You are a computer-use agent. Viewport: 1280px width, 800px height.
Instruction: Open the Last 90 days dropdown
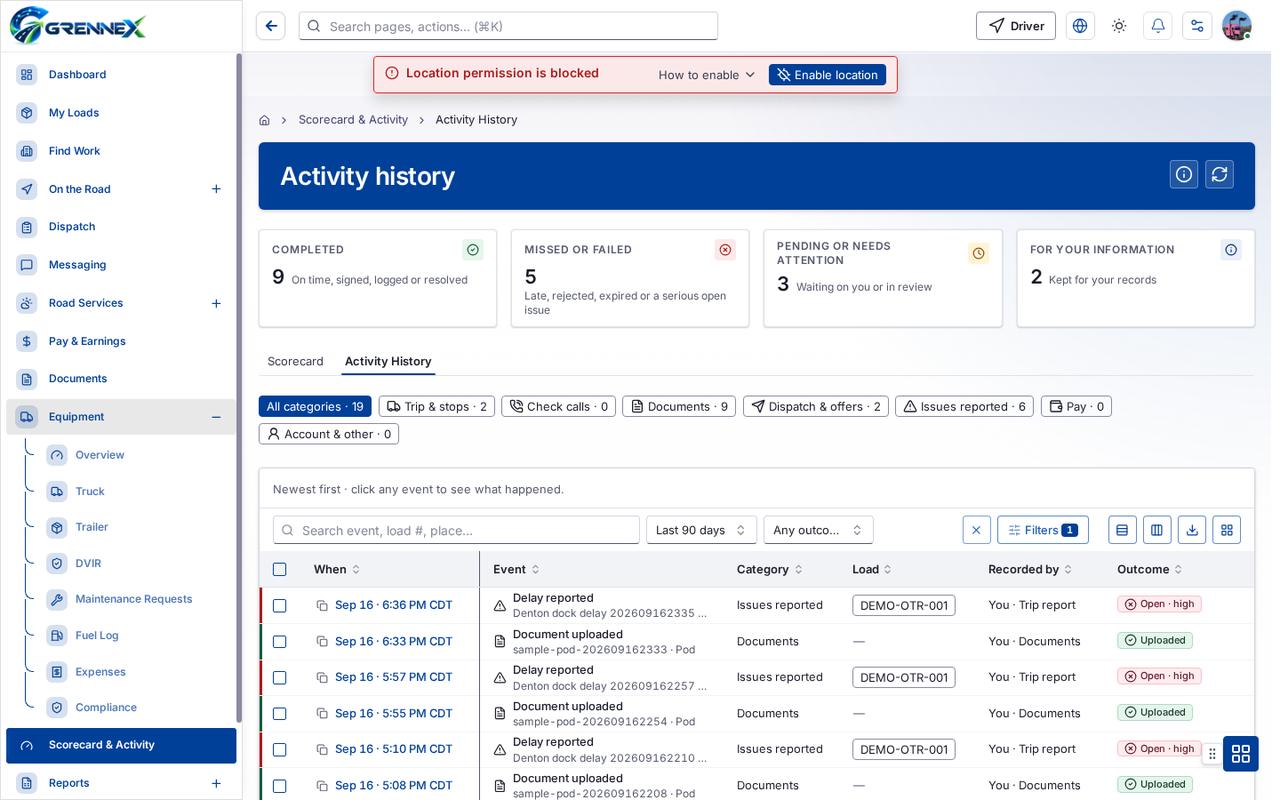click(701, 530)
